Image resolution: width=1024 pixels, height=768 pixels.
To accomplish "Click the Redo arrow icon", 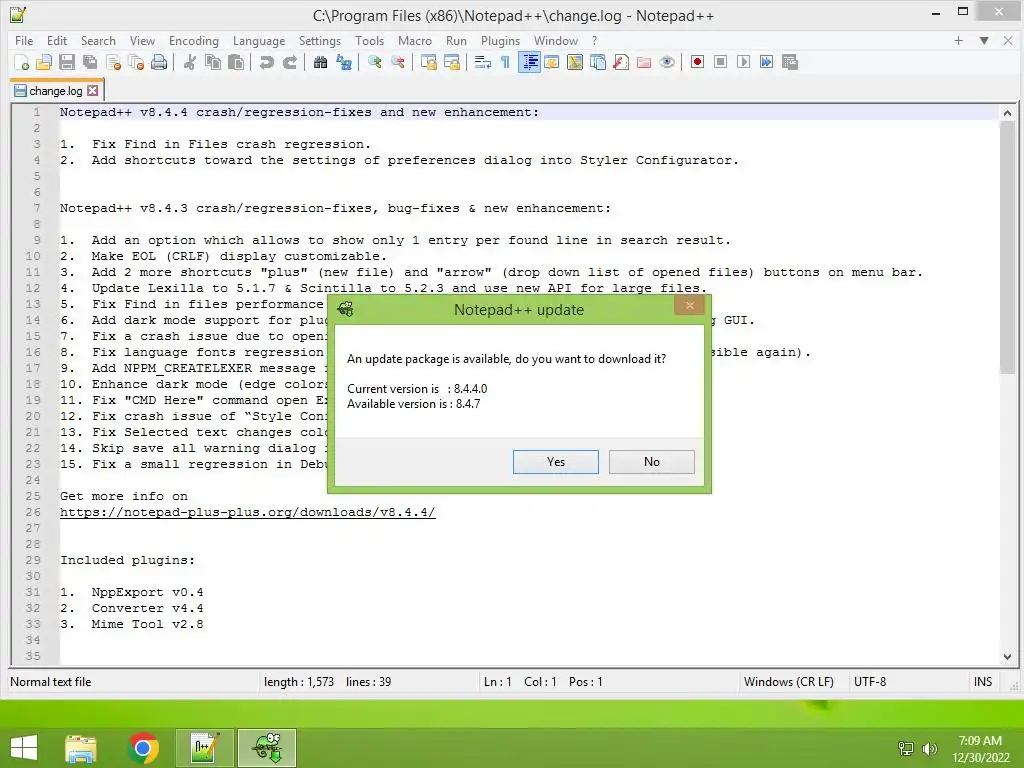I will [x=289, y=62].
